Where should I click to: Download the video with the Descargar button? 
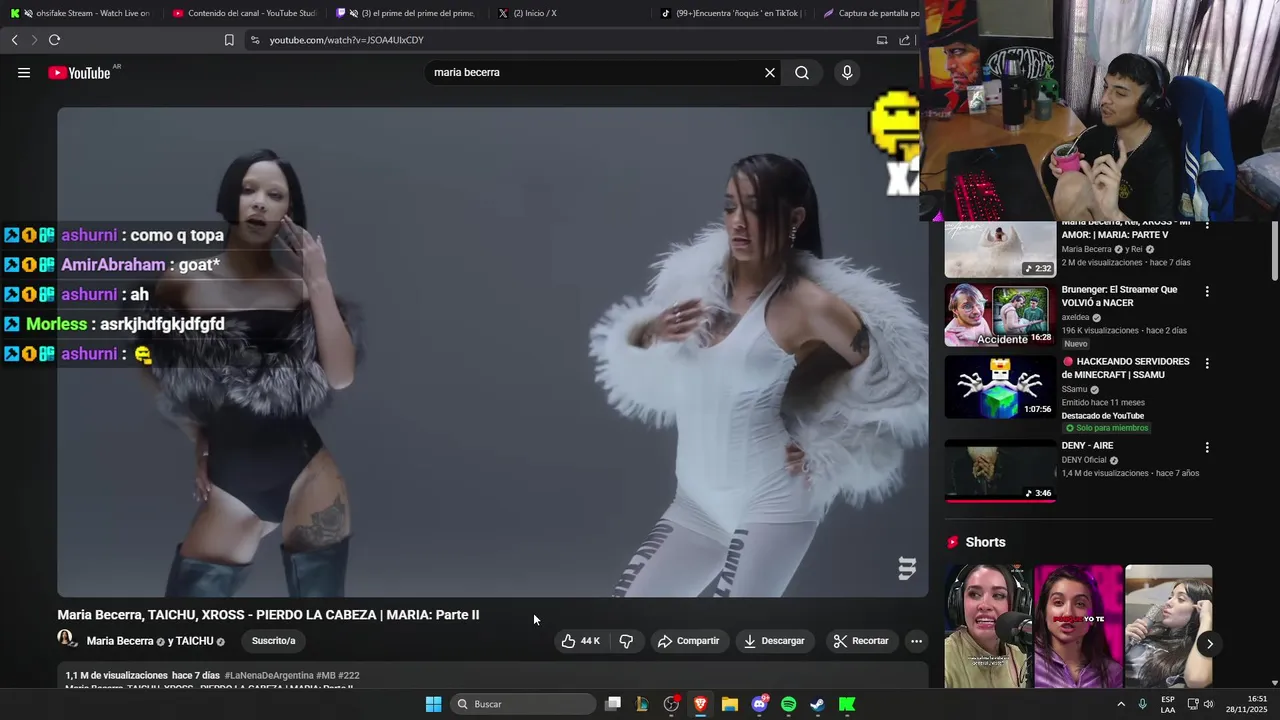click(774, 641)
